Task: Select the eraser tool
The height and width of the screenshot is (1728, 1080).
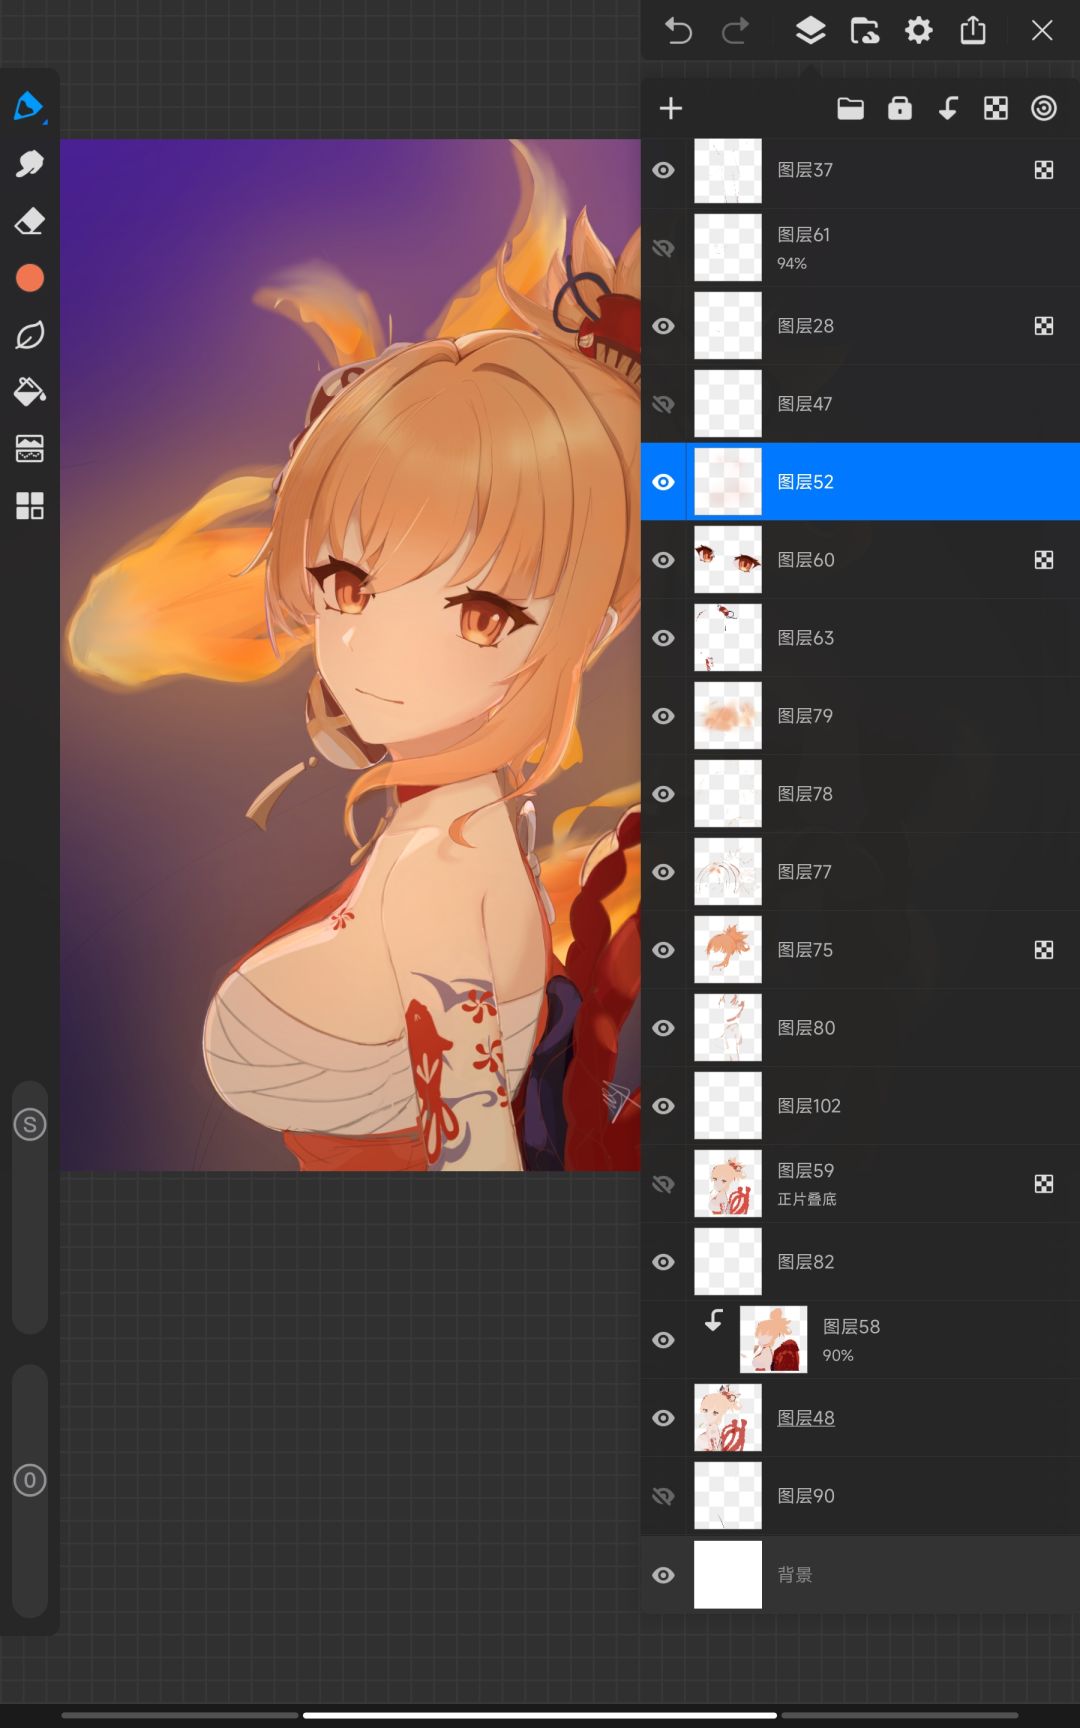Action: point(29,221)
